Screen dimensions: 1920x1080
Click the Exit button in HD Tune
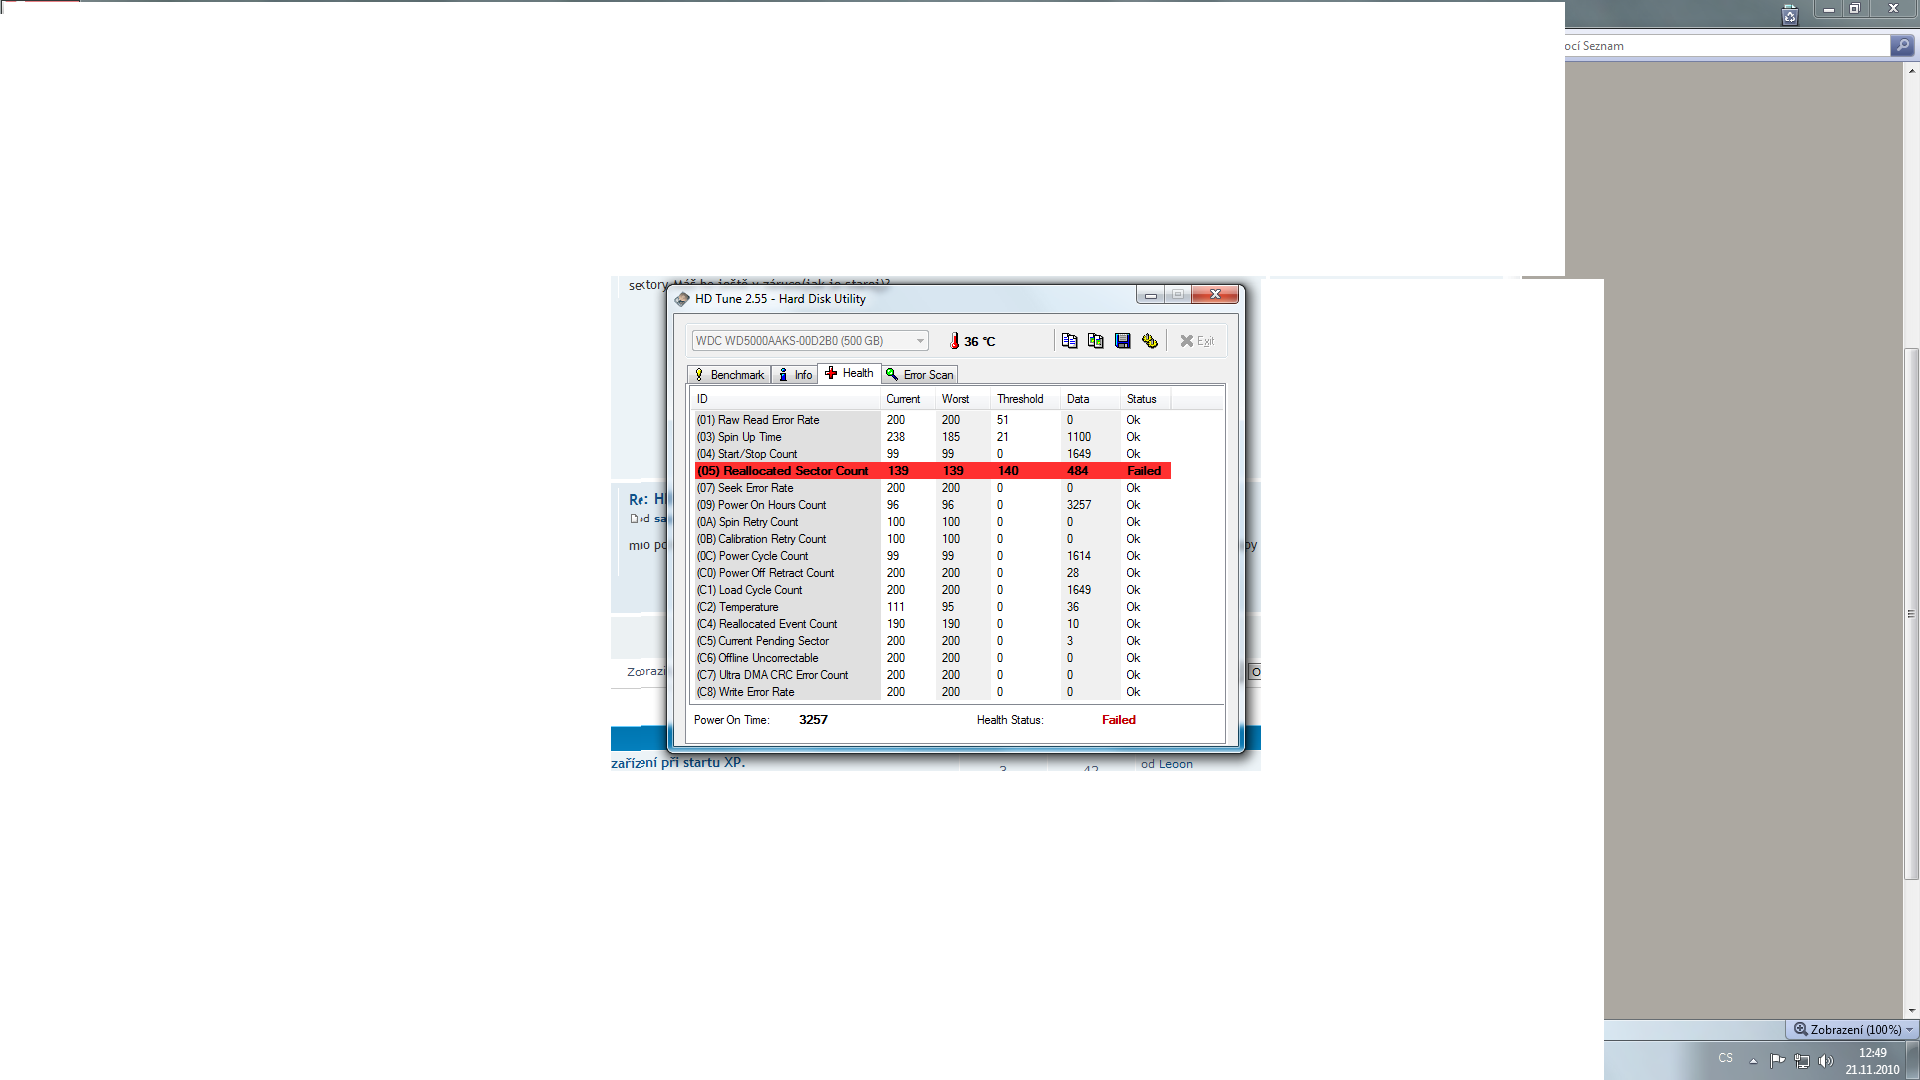pos(1197,341)
